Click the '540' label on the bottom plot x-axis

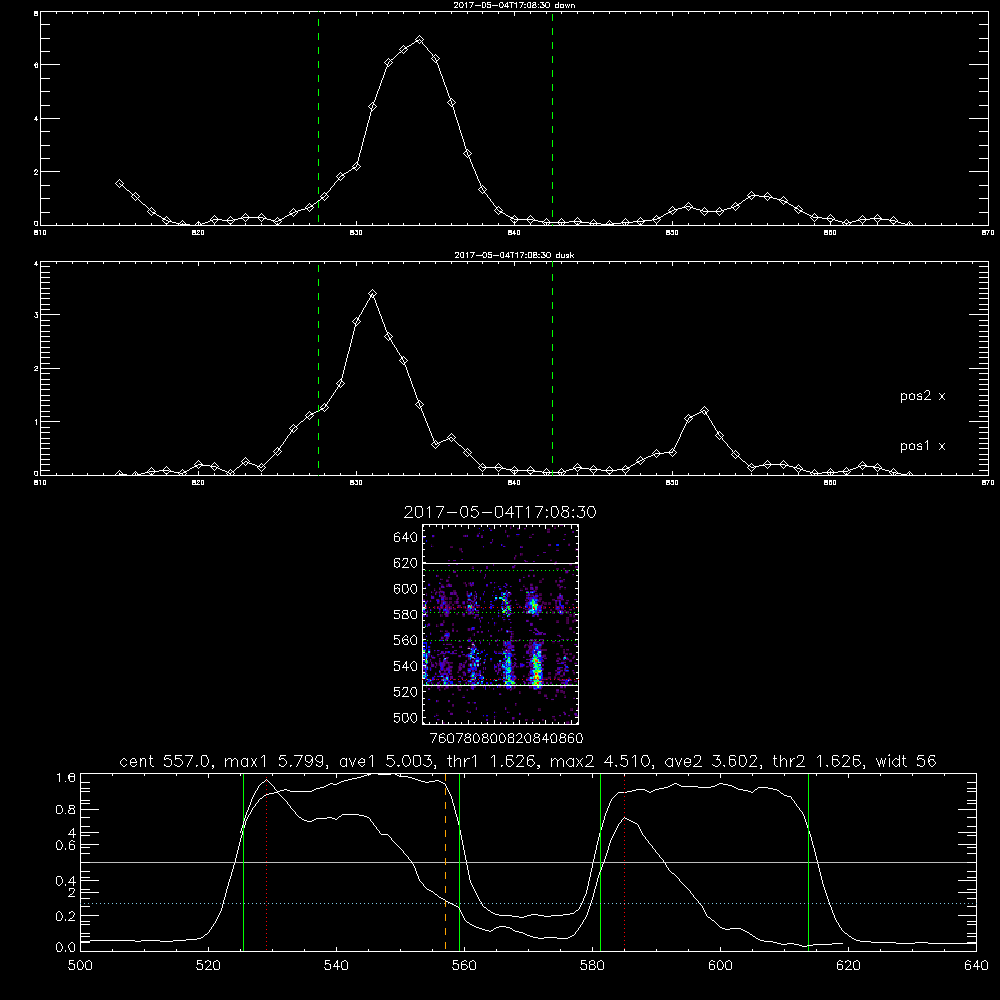(x=336, y=965)
